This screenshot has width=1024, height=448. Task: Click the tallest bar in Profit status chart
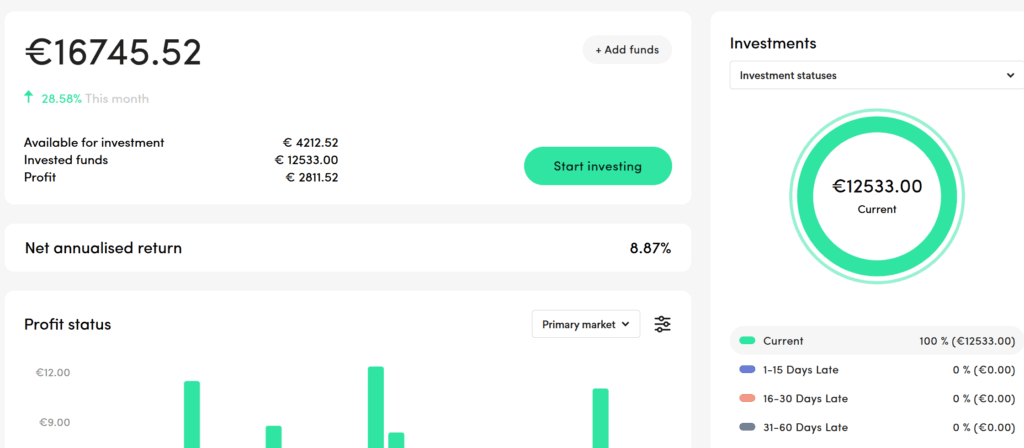pos(376,407)
